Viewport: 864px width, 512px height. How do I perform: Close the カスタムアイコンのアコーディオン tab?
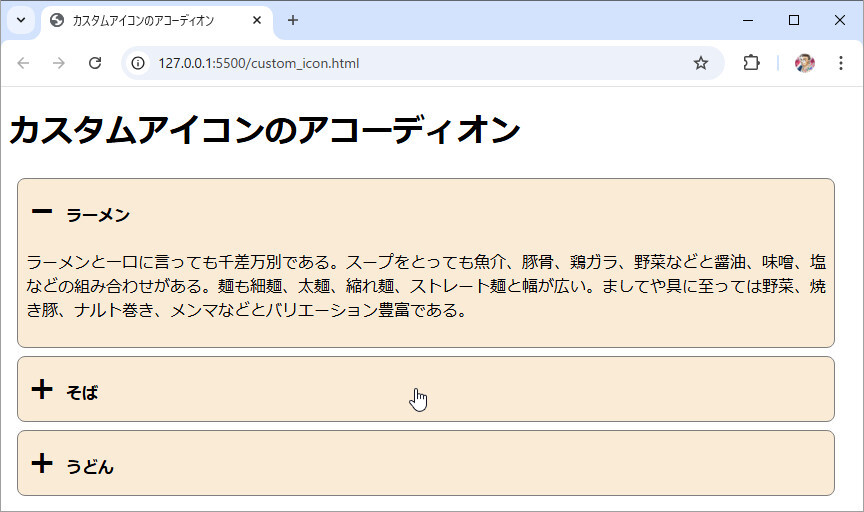(x=257, y=20)
